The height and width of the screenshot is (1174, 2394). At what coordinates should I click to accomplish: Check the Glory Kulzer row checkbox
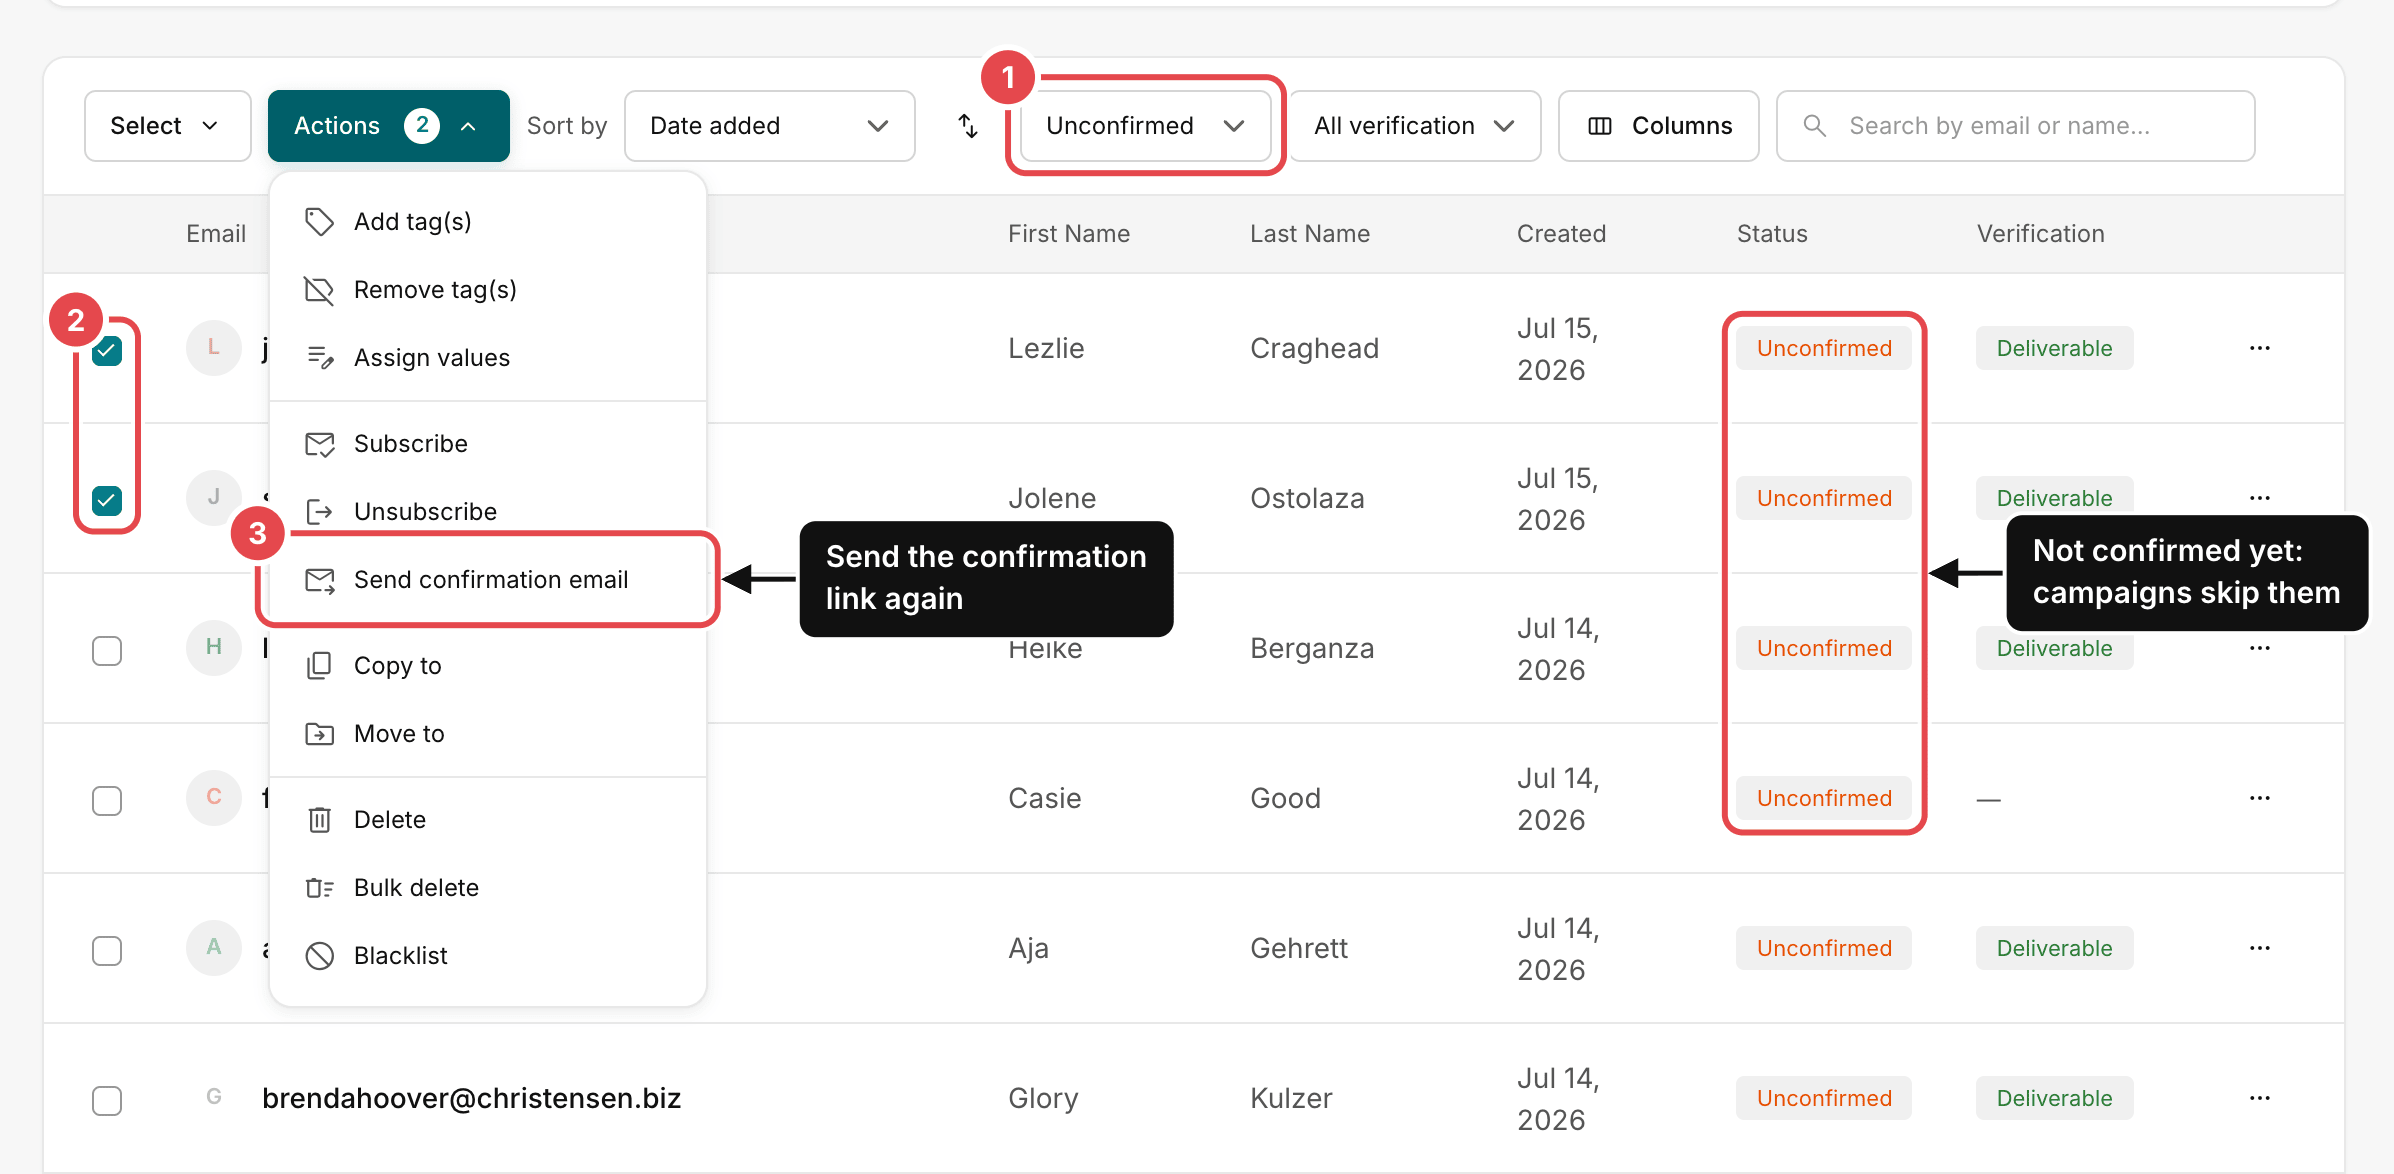tap(107, 1101)
